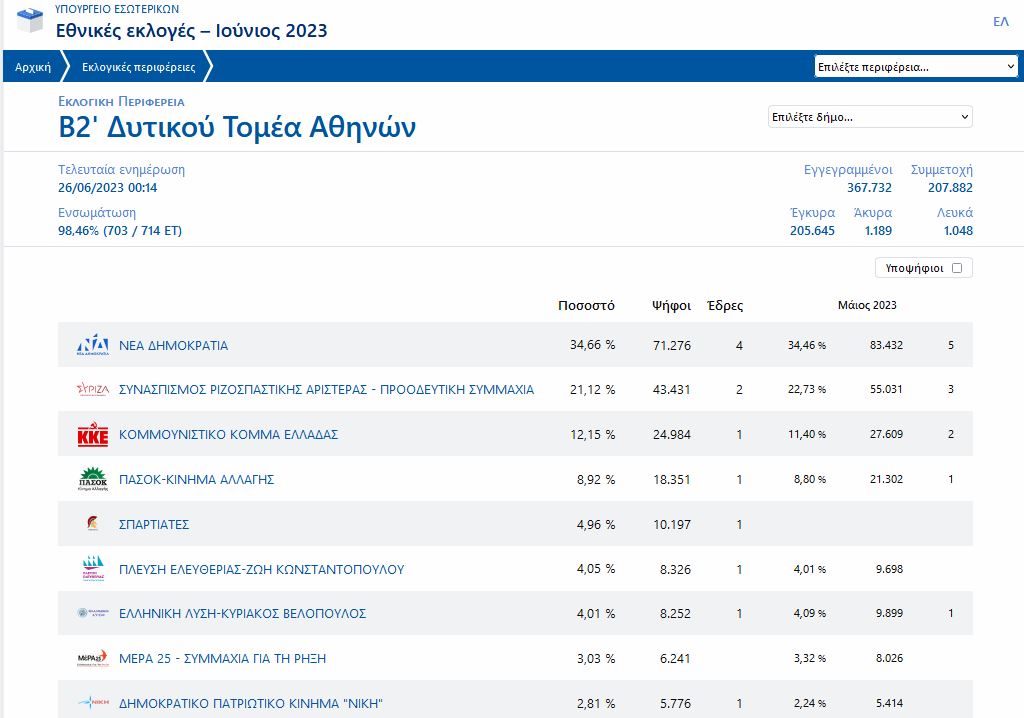Click the ΝΙΚΗ party logo

coord(92,703)
